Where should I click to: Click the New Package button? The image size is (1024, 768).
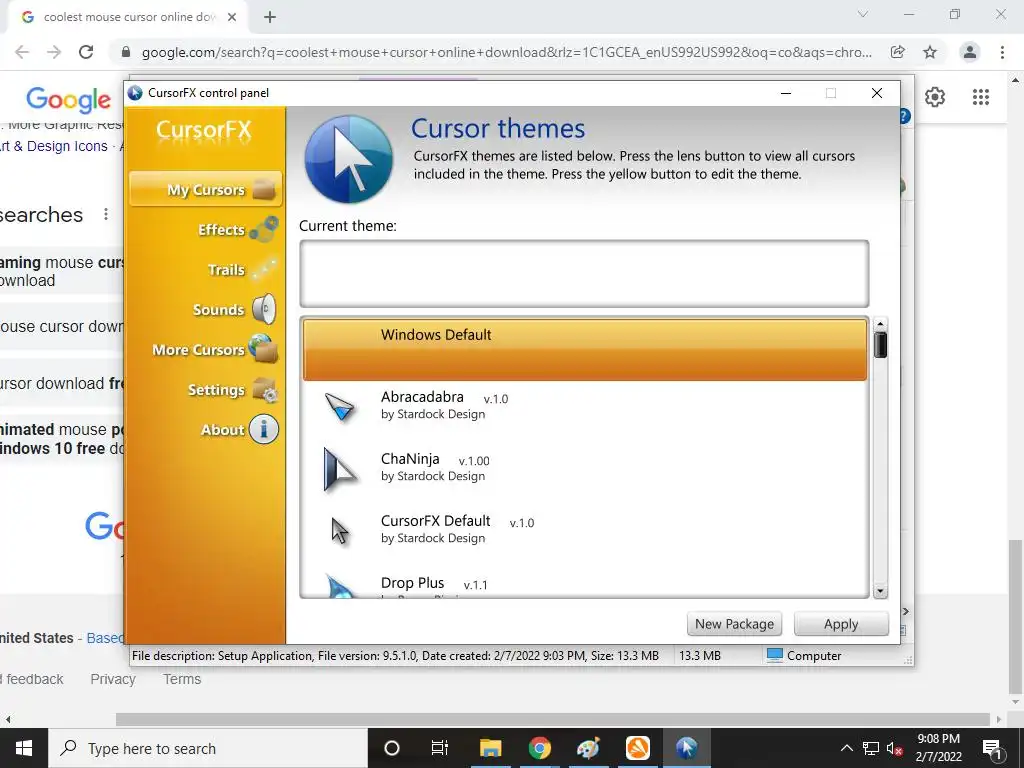click(x=734, y=624)
